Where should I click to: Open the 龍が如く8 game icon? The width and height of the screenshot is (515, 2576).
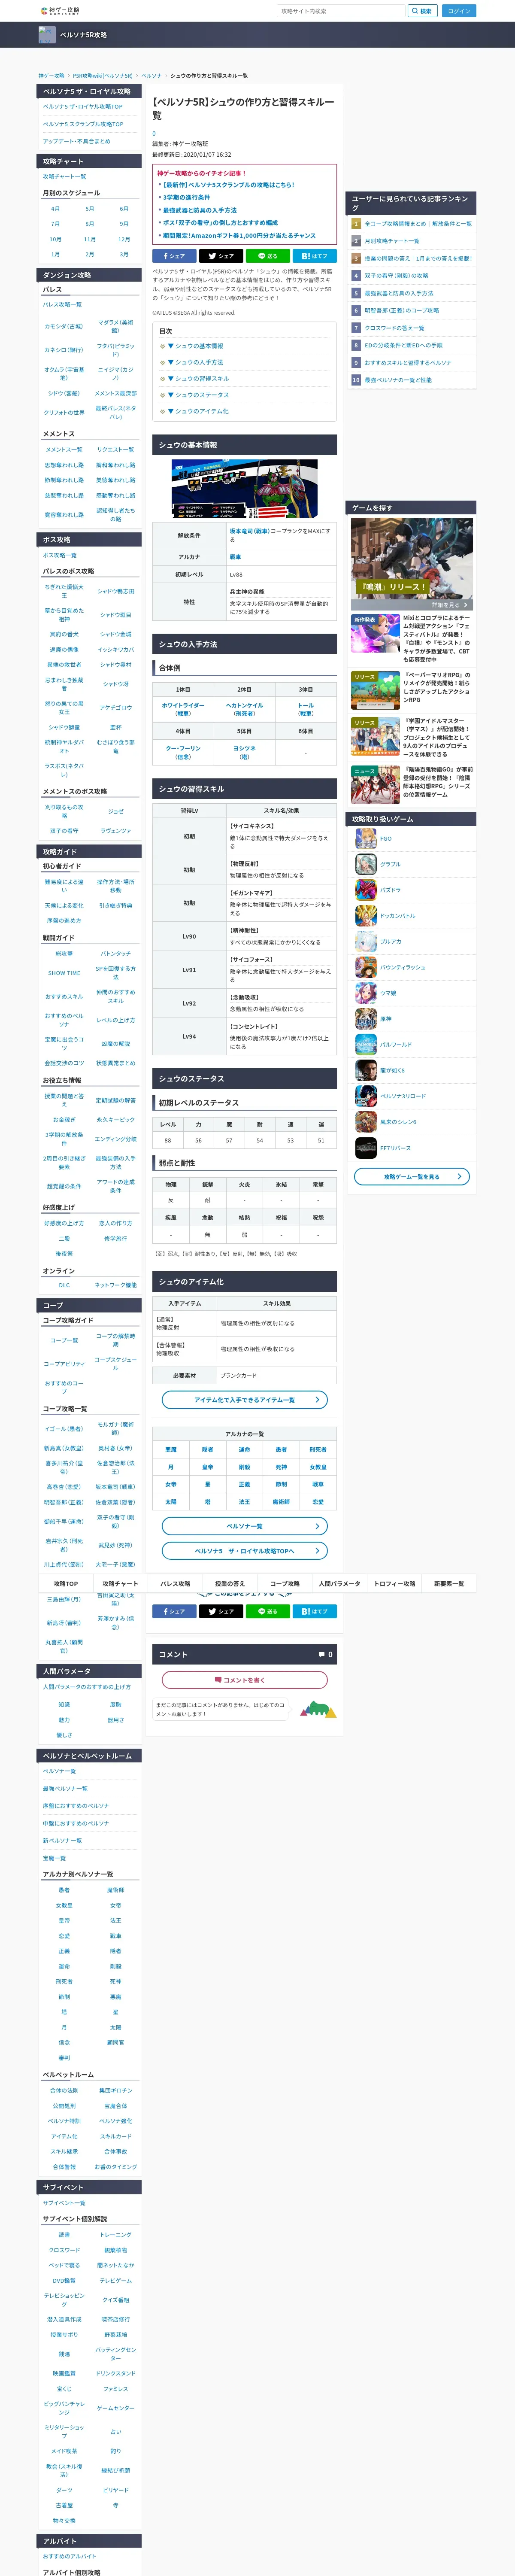366,1071
